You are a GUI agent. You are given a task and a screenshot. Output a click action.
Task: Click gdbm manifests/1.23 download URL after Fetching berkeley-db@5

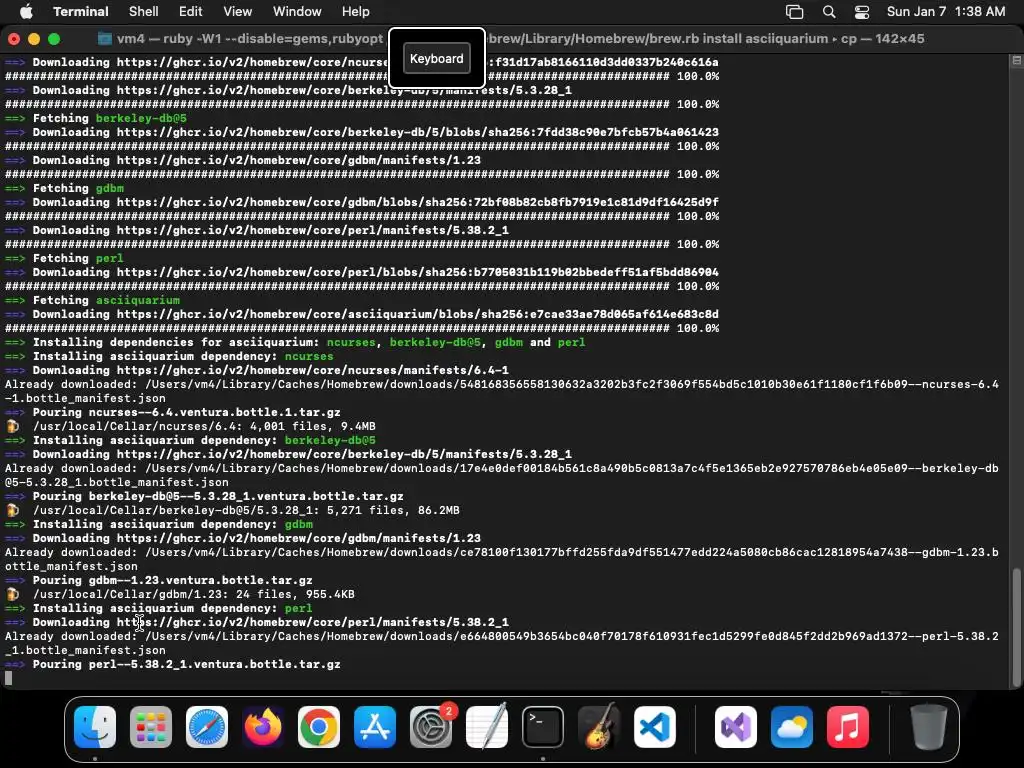298,160
